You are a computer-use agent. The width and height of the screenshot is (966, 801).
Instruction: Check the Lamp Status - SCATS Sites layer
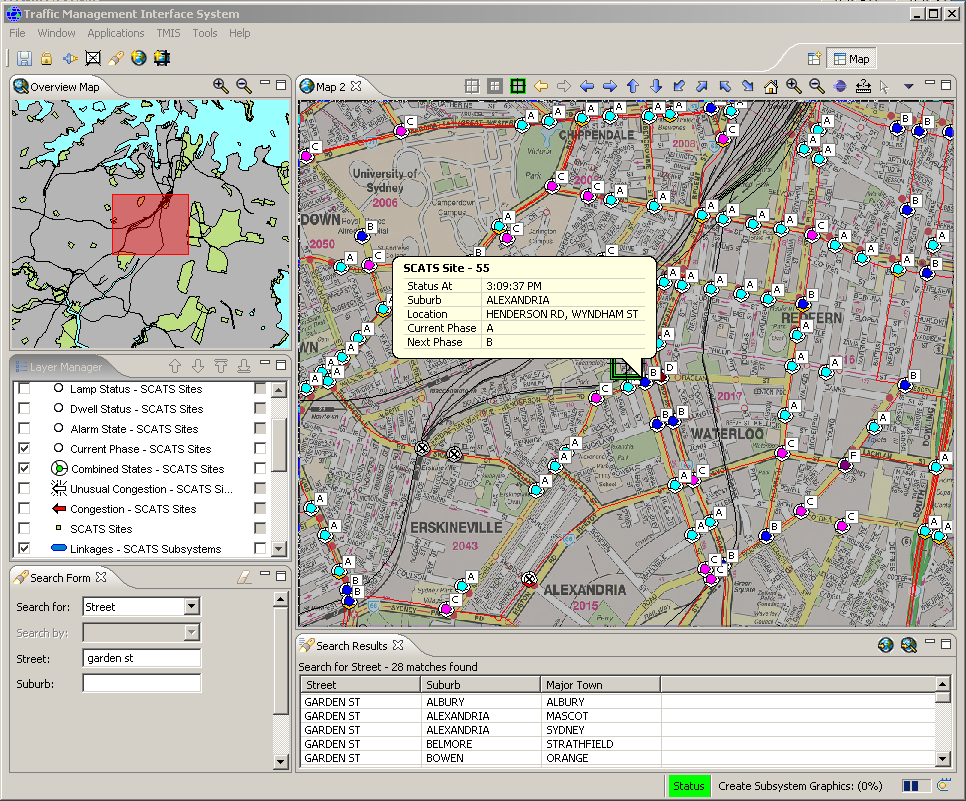(25, 389)
